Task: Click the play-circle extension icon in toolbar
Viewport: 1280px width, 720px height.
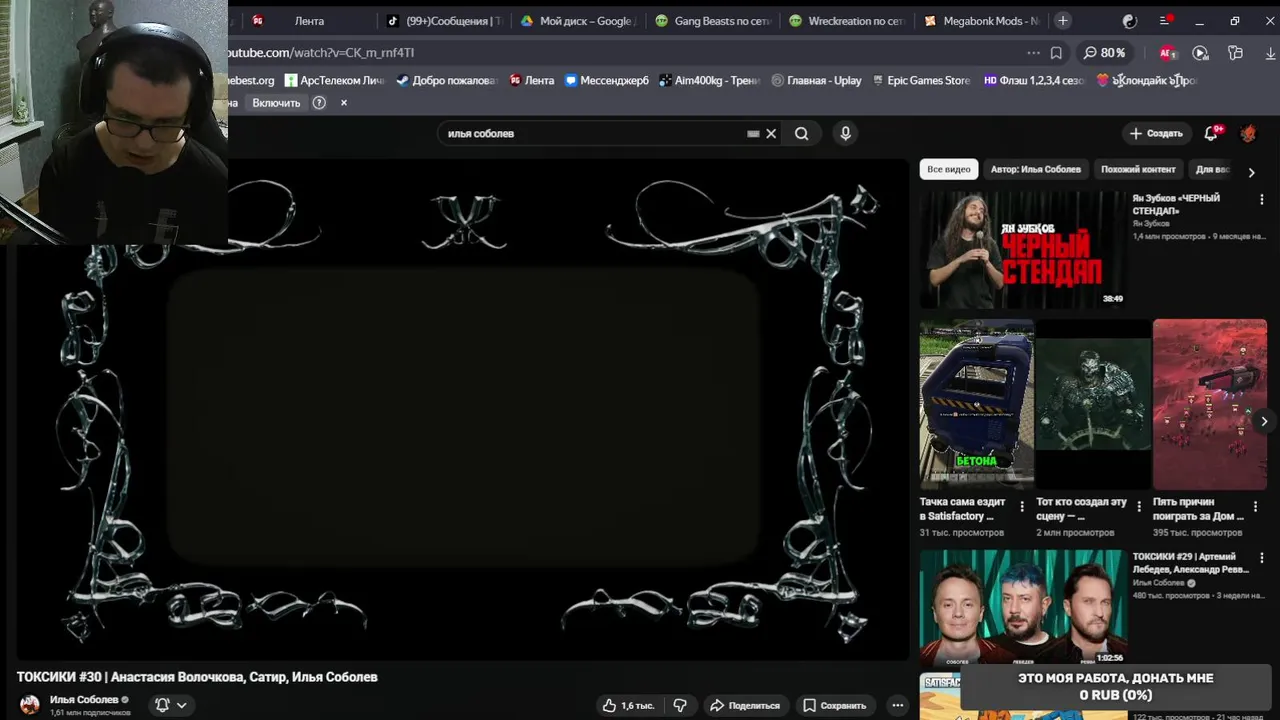Action: coord(1201,53)
